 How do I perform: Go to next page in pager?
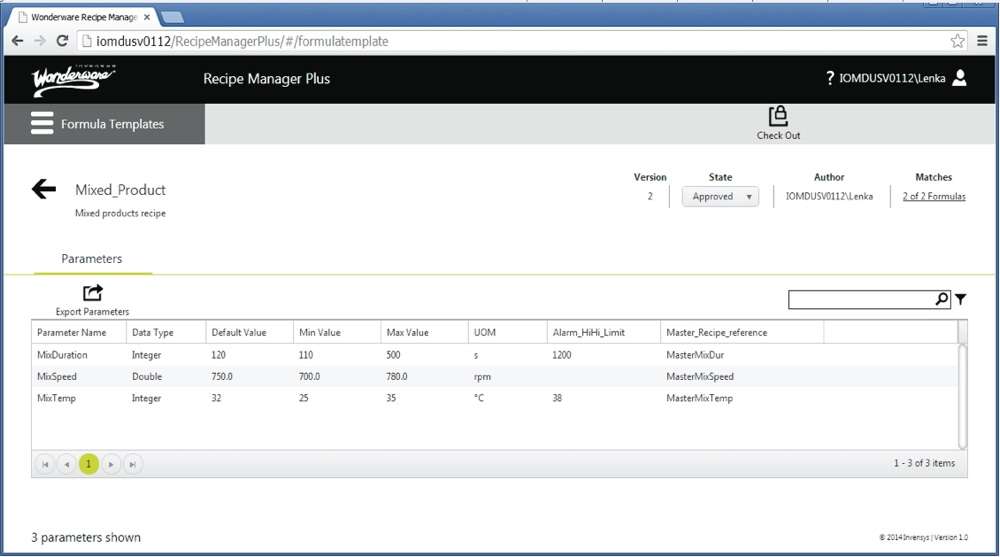pos(111,464)
